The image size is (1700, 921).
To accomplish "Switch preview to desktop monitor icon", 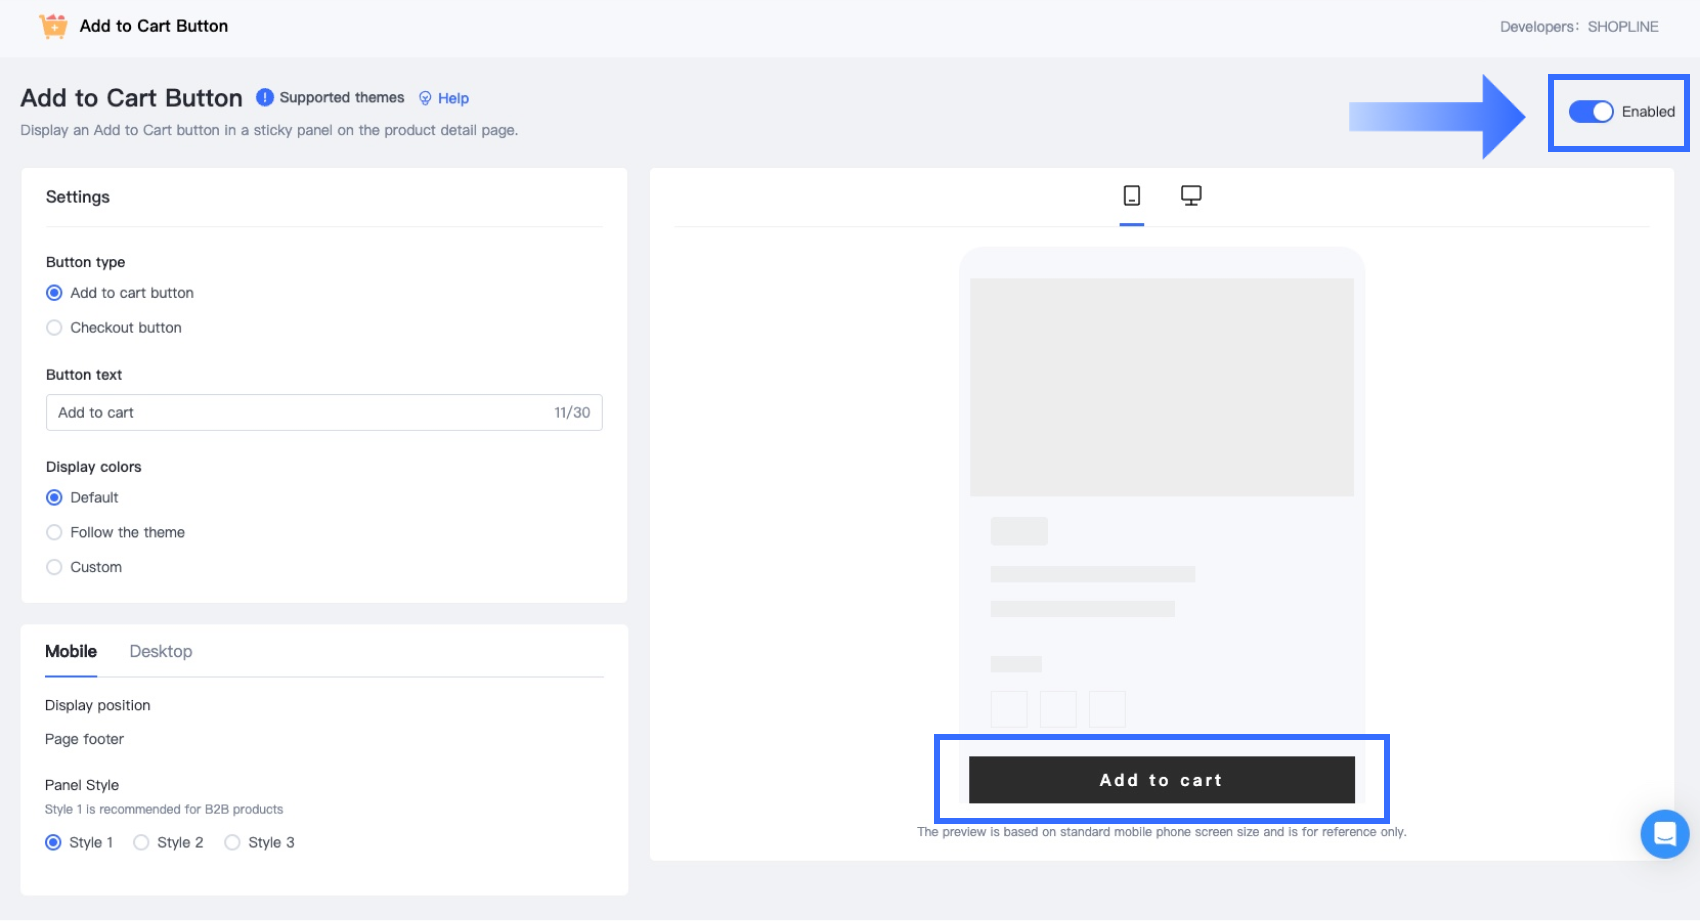I will coord(1191,196).
